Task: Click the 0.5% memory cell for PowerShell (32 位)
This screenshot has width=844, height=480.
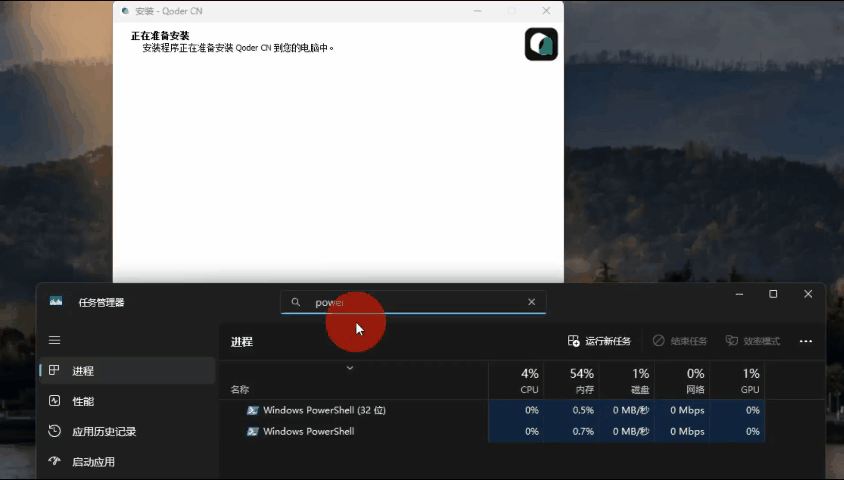Action: click(572, 410)
